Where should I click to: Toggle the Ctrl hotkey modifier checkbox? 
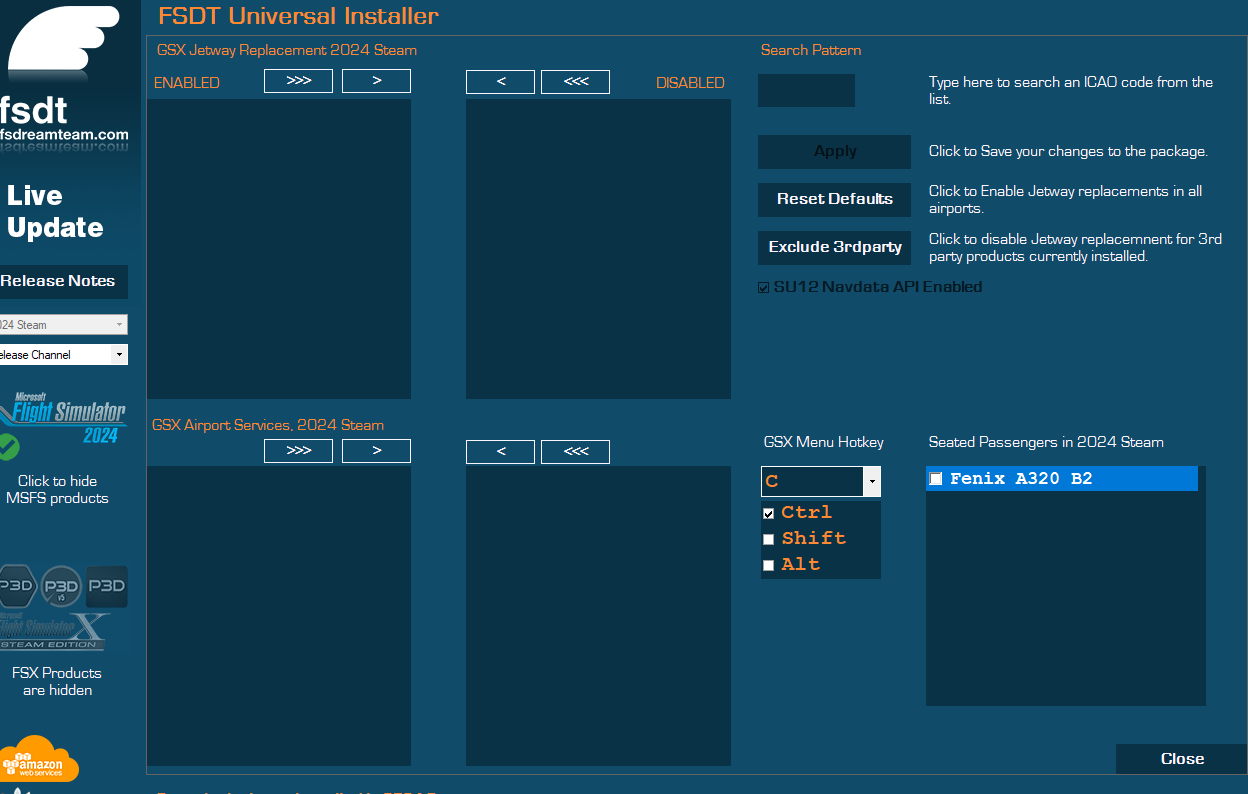769,513
